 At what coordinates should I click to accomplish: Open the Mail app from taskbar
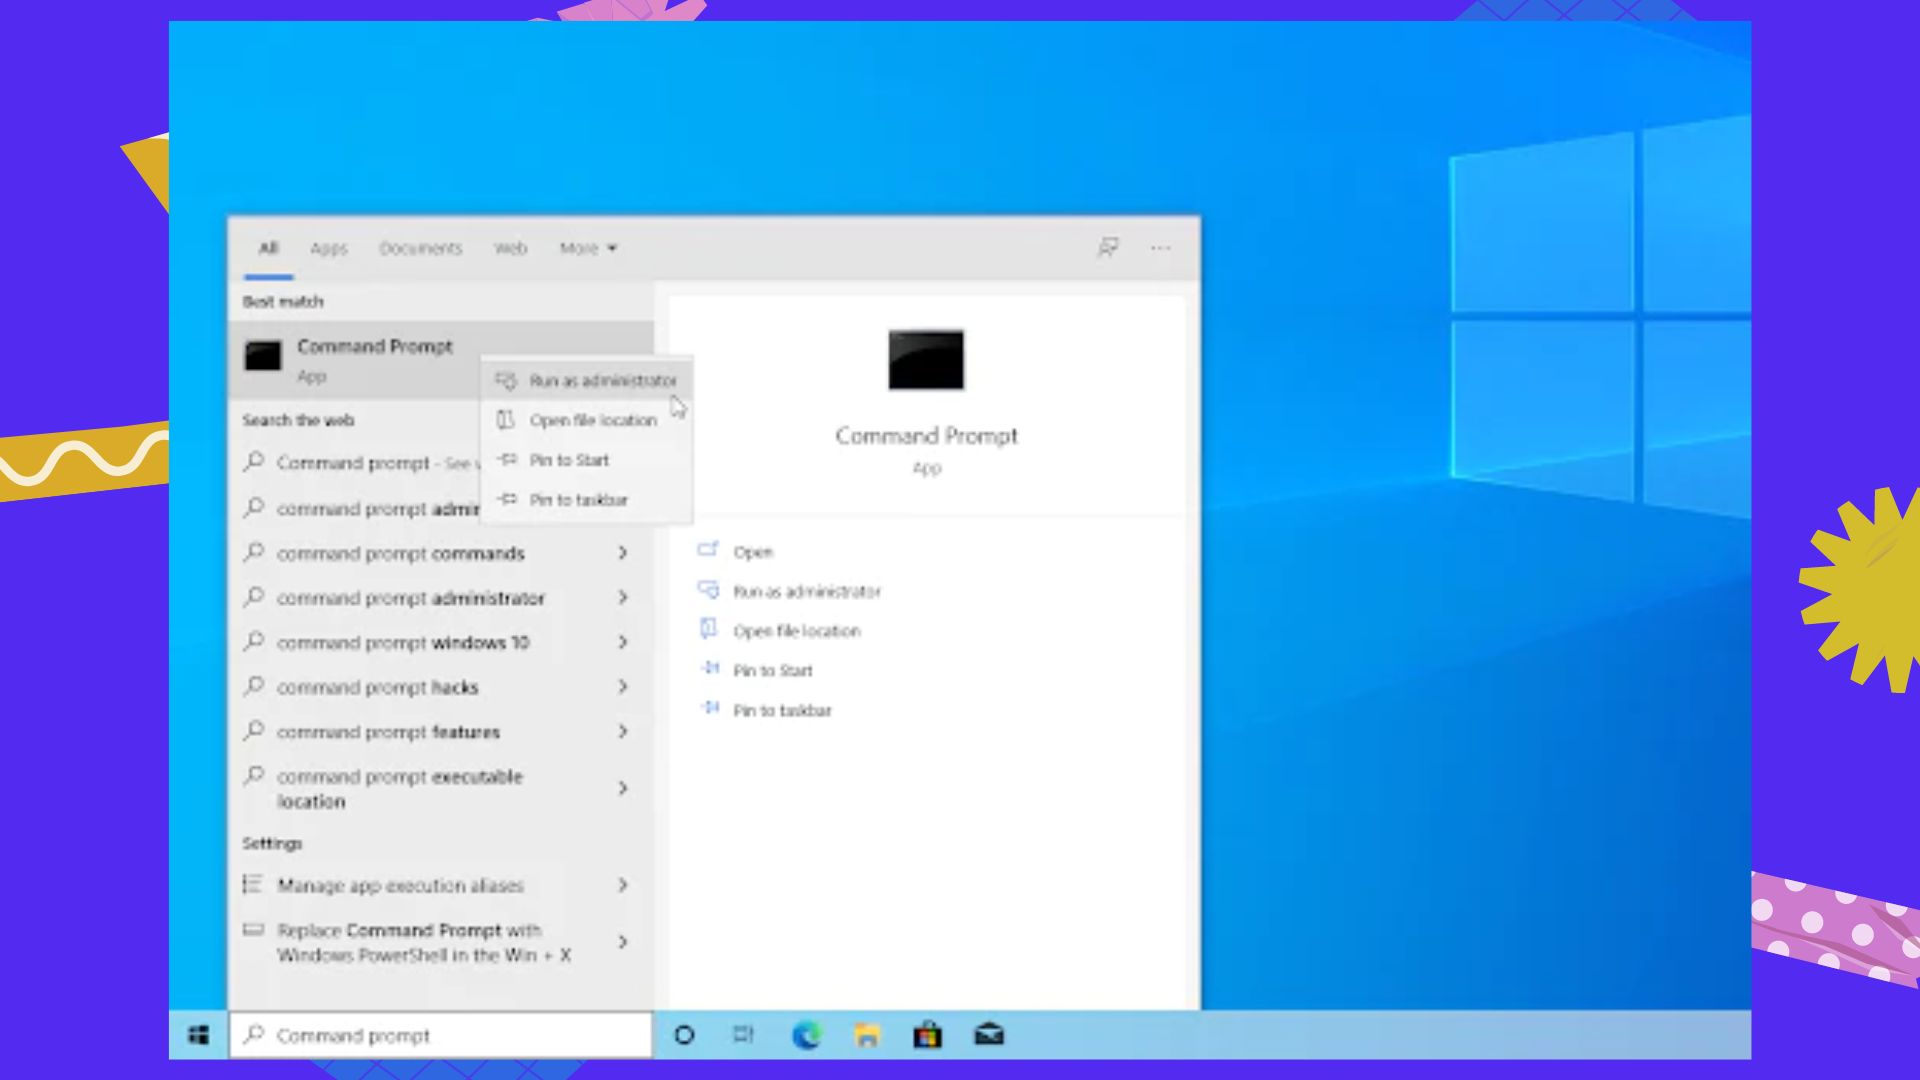[989, 1035]
